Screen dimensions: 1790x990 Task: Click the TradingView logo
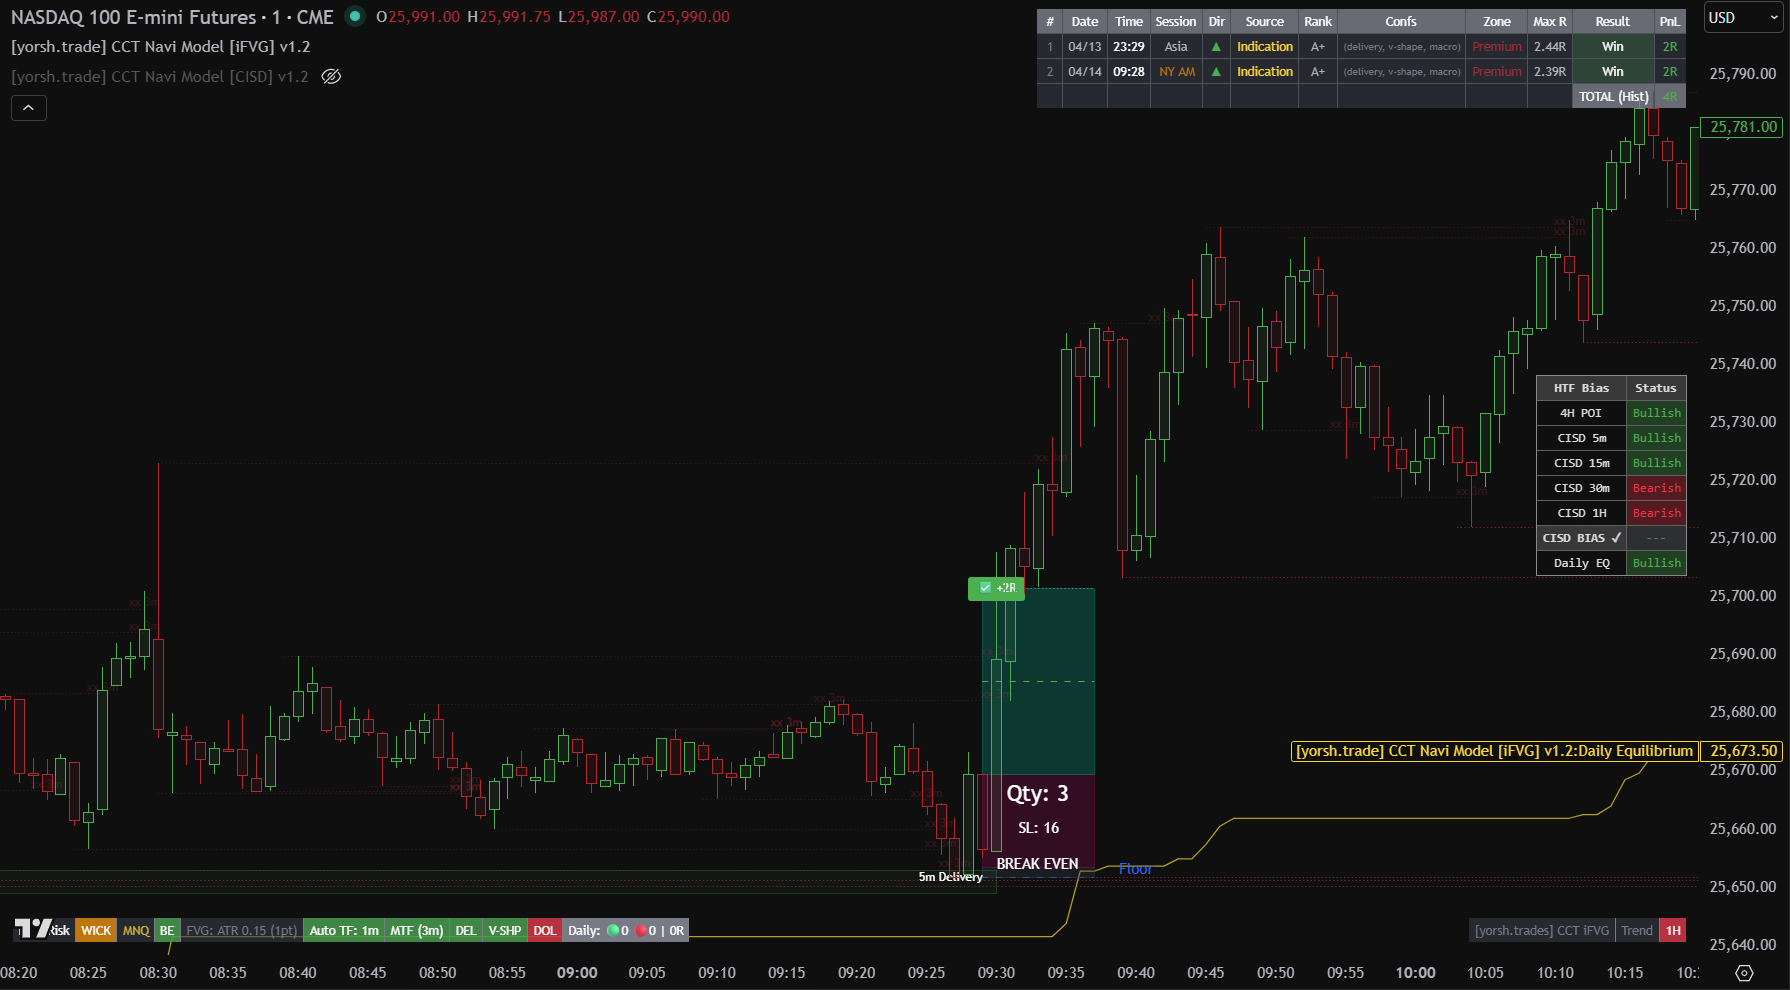coord(31,929)
